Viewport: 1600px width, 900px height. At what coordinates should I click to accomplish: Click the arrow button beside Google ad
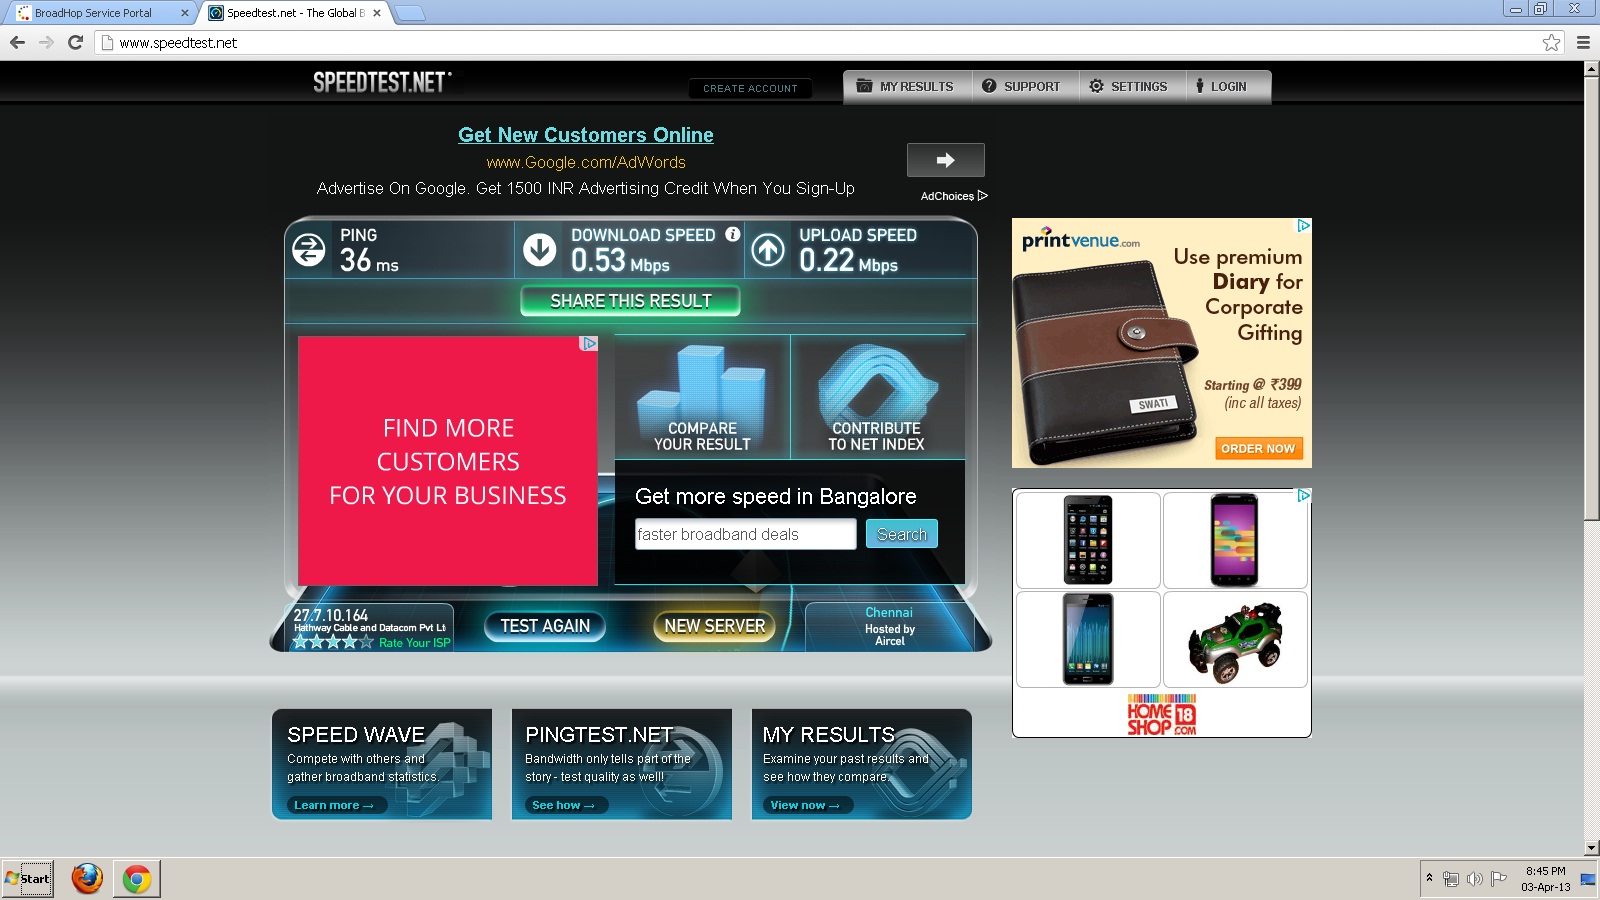(x=945, y=160)
